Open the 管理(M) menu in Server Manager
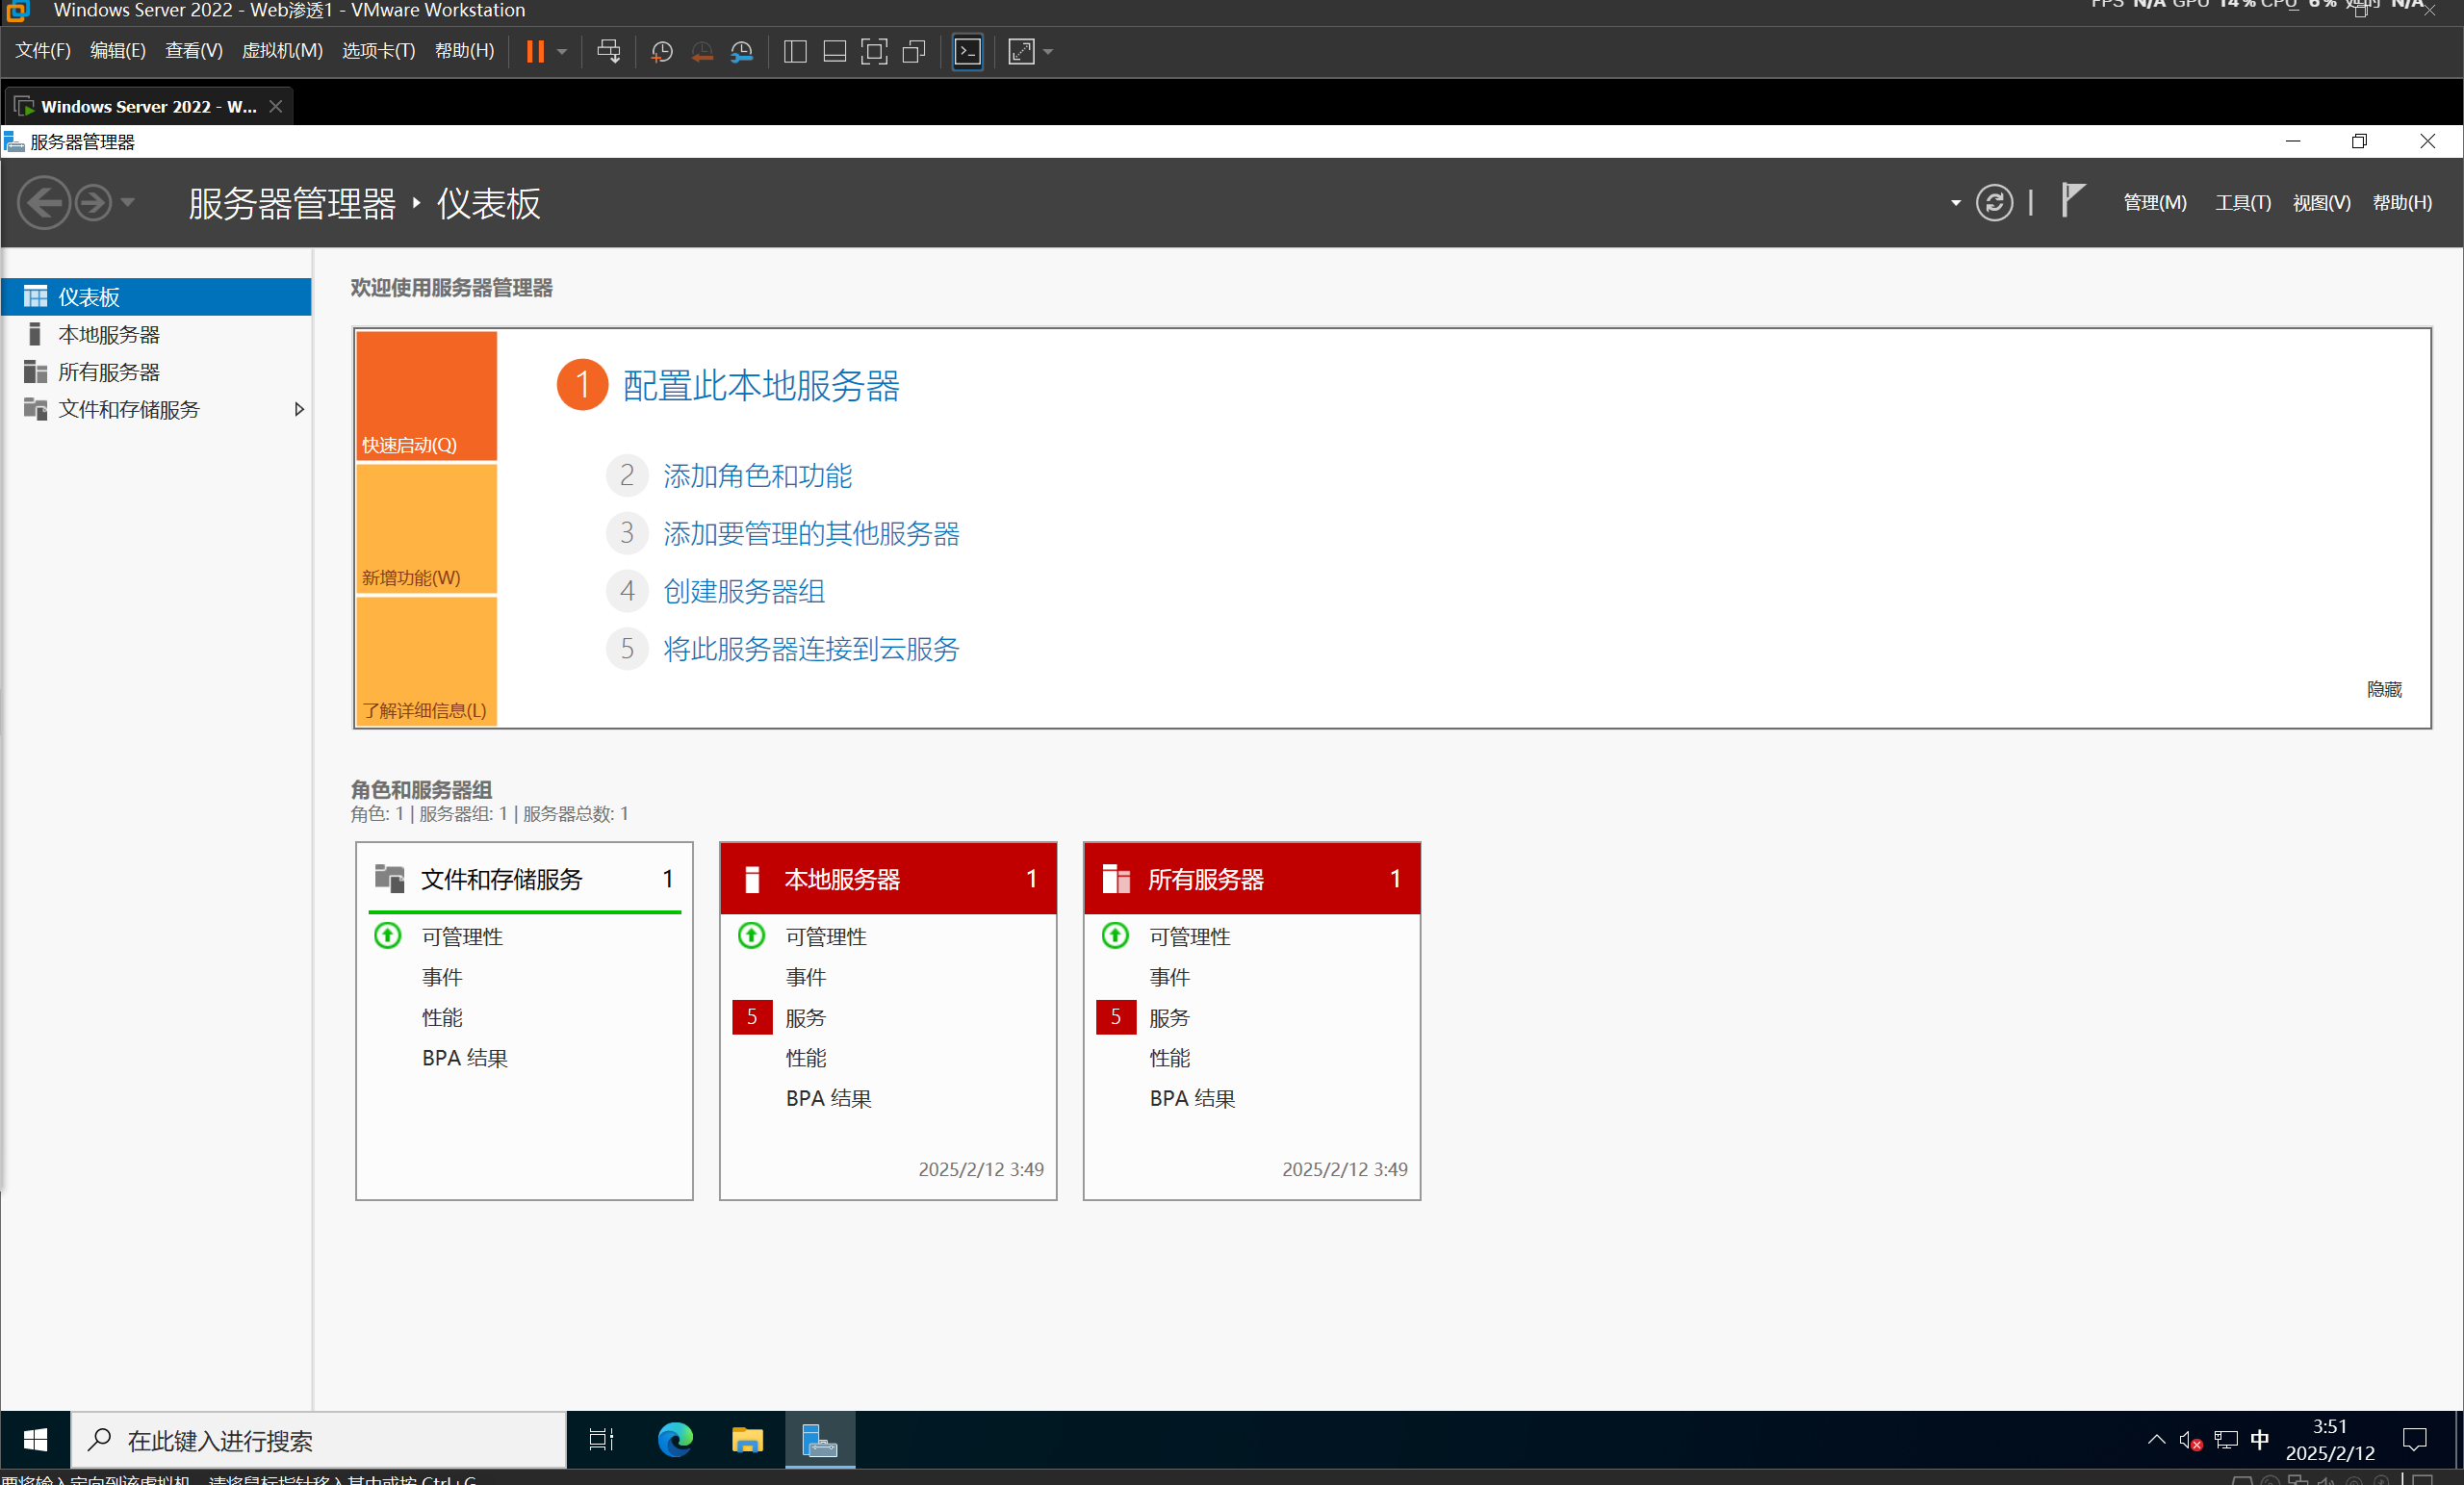This screenshot has width=2464, height=1485. point(2154,203)
